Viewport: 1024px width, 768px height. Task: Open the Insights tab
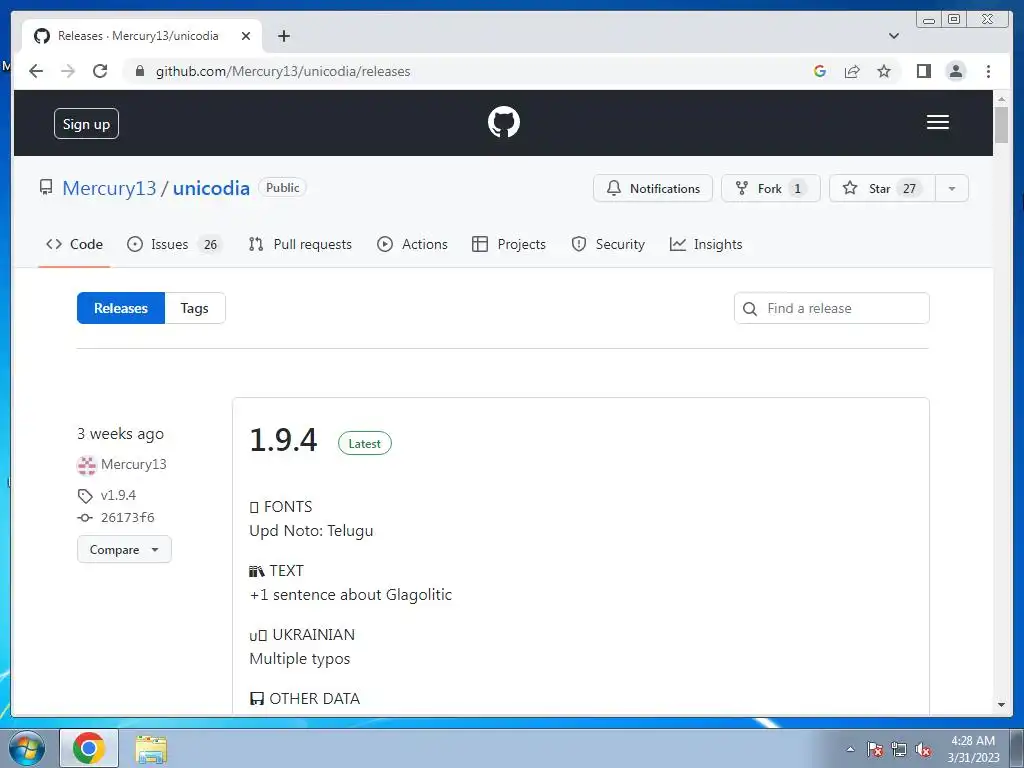click(x=706, y=244)
